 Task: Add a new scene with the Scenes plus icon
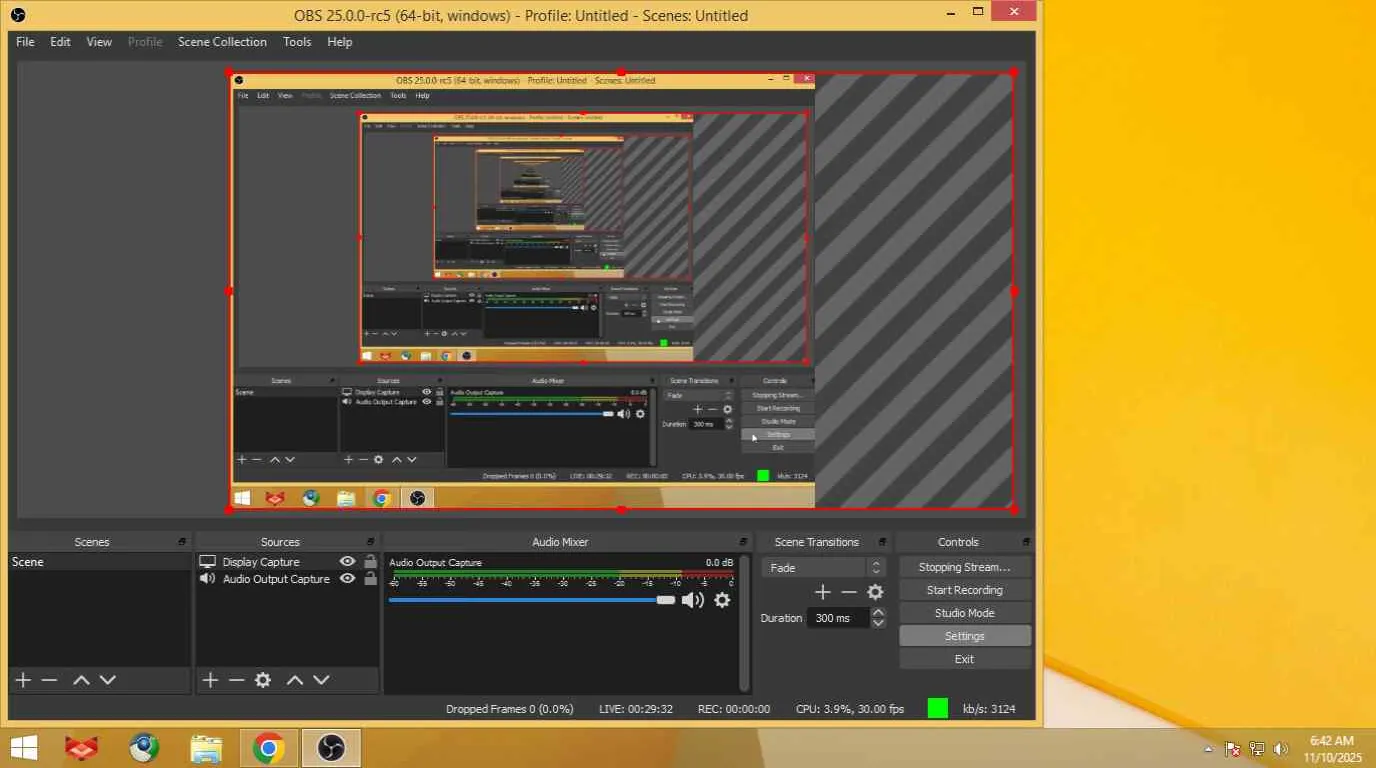[23, 680]
